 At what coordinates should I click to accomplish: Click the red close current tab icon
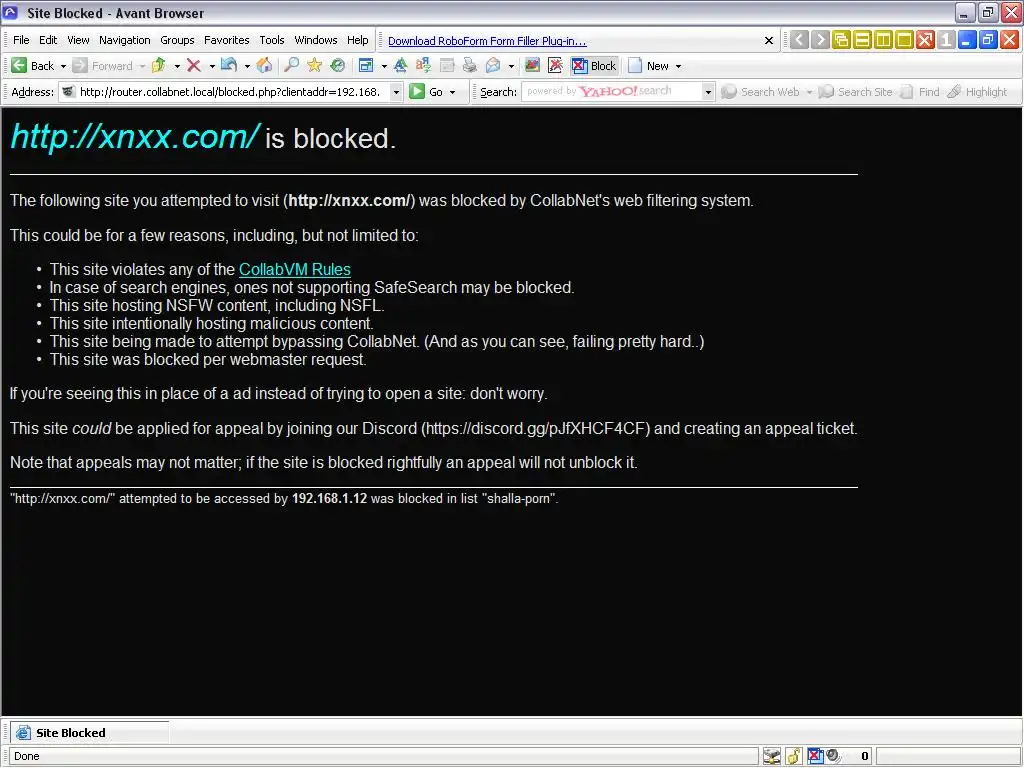tap(1009, 40)
